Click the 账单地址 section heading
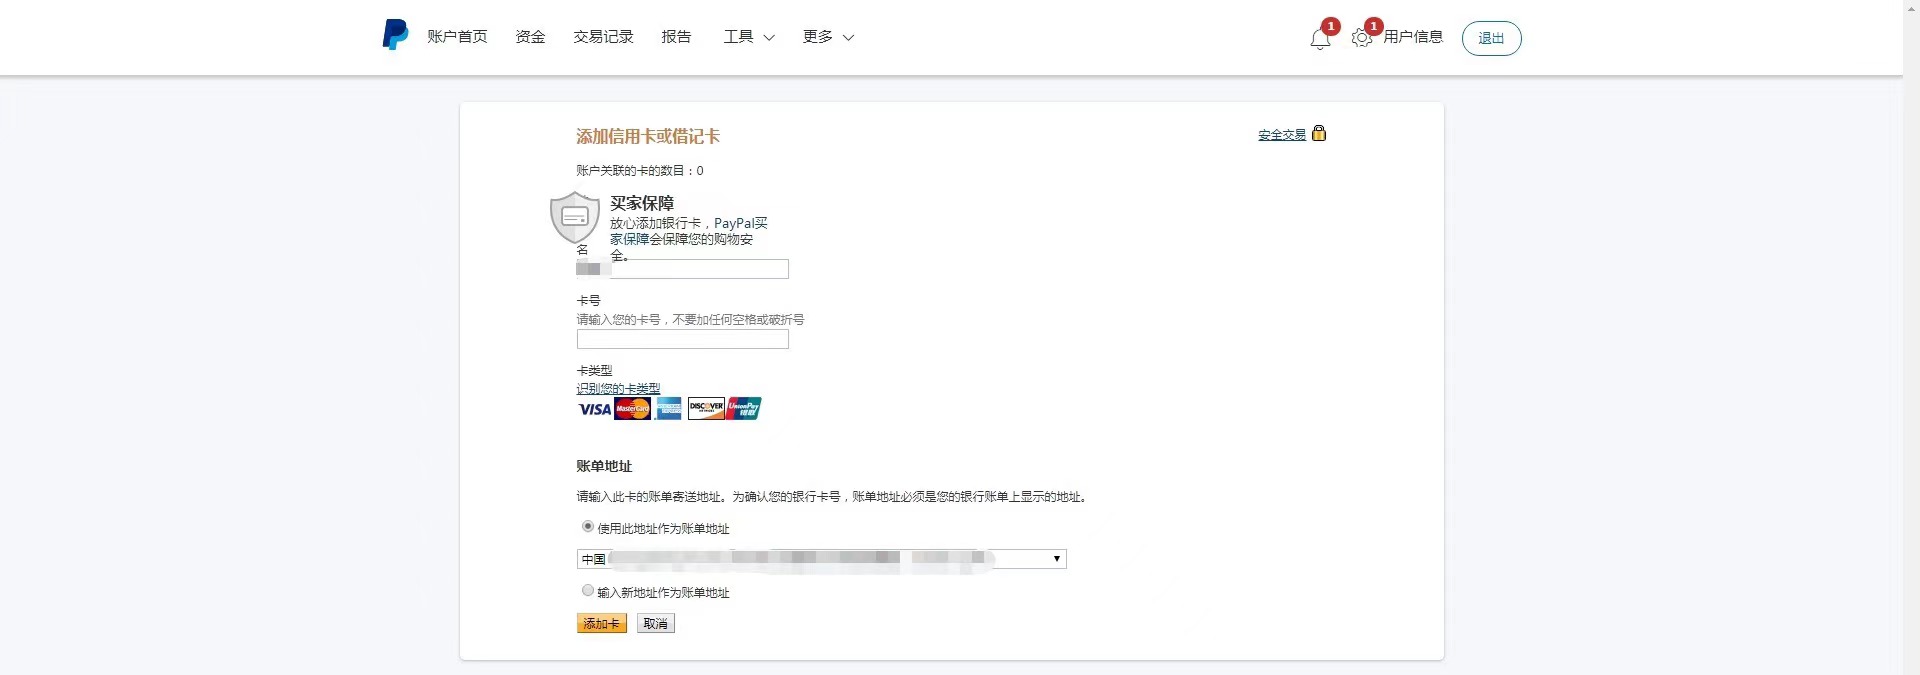Viewport: 1920px width, 675px height. 604,466
